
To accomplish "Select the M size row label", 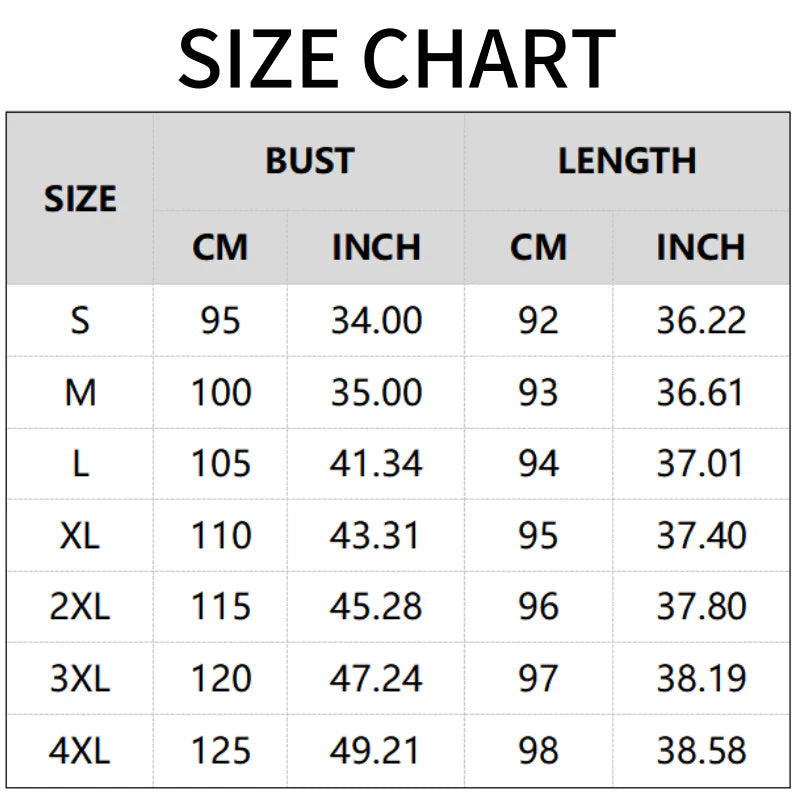I will [80, 393].
